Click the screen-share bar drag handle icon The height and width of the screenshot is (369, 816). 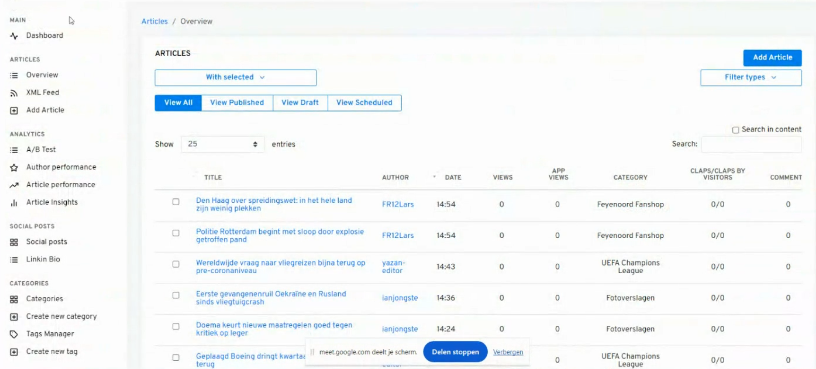(x=312, y=352)
